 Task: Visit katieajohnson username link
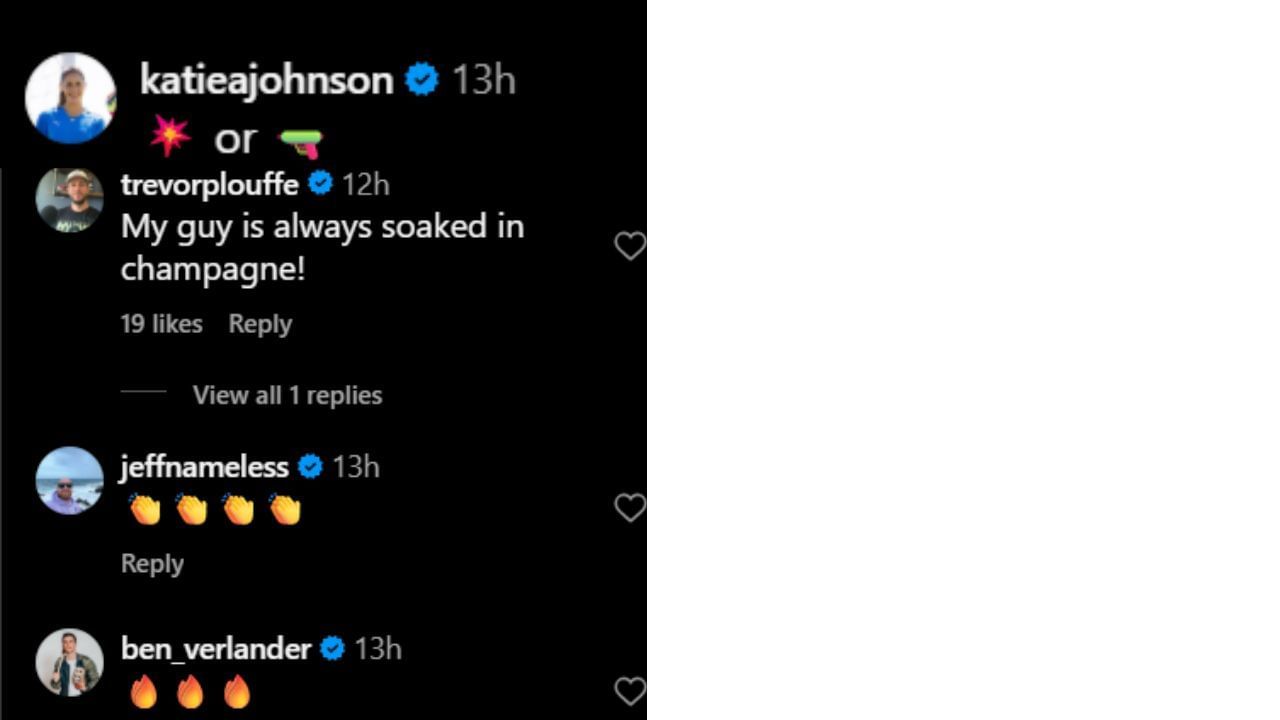(x=266, y=80)
